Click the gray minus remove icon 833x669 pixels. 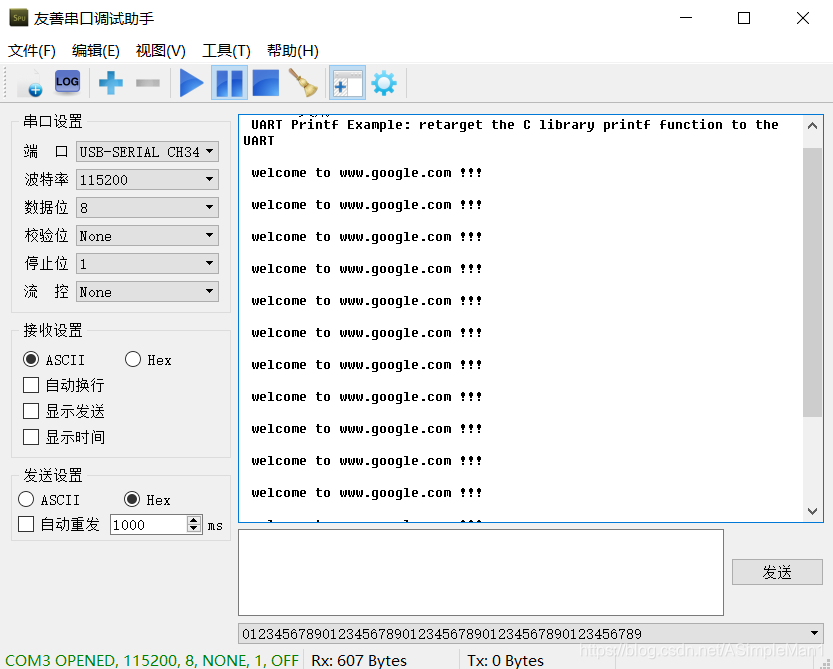point(148,83)
